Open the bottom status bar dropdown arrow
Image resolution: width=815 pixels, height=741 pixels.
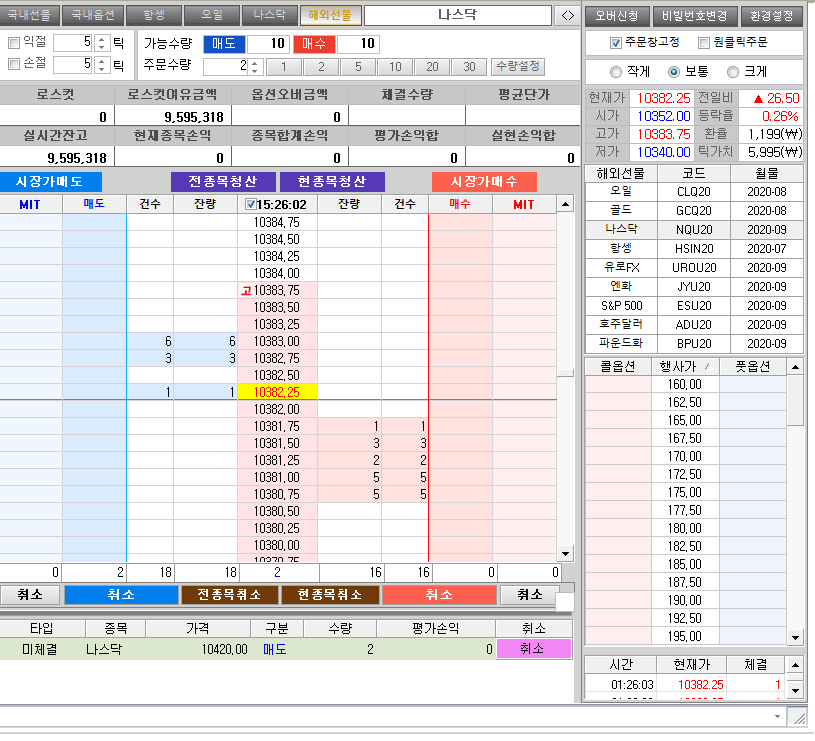point(777,717)
